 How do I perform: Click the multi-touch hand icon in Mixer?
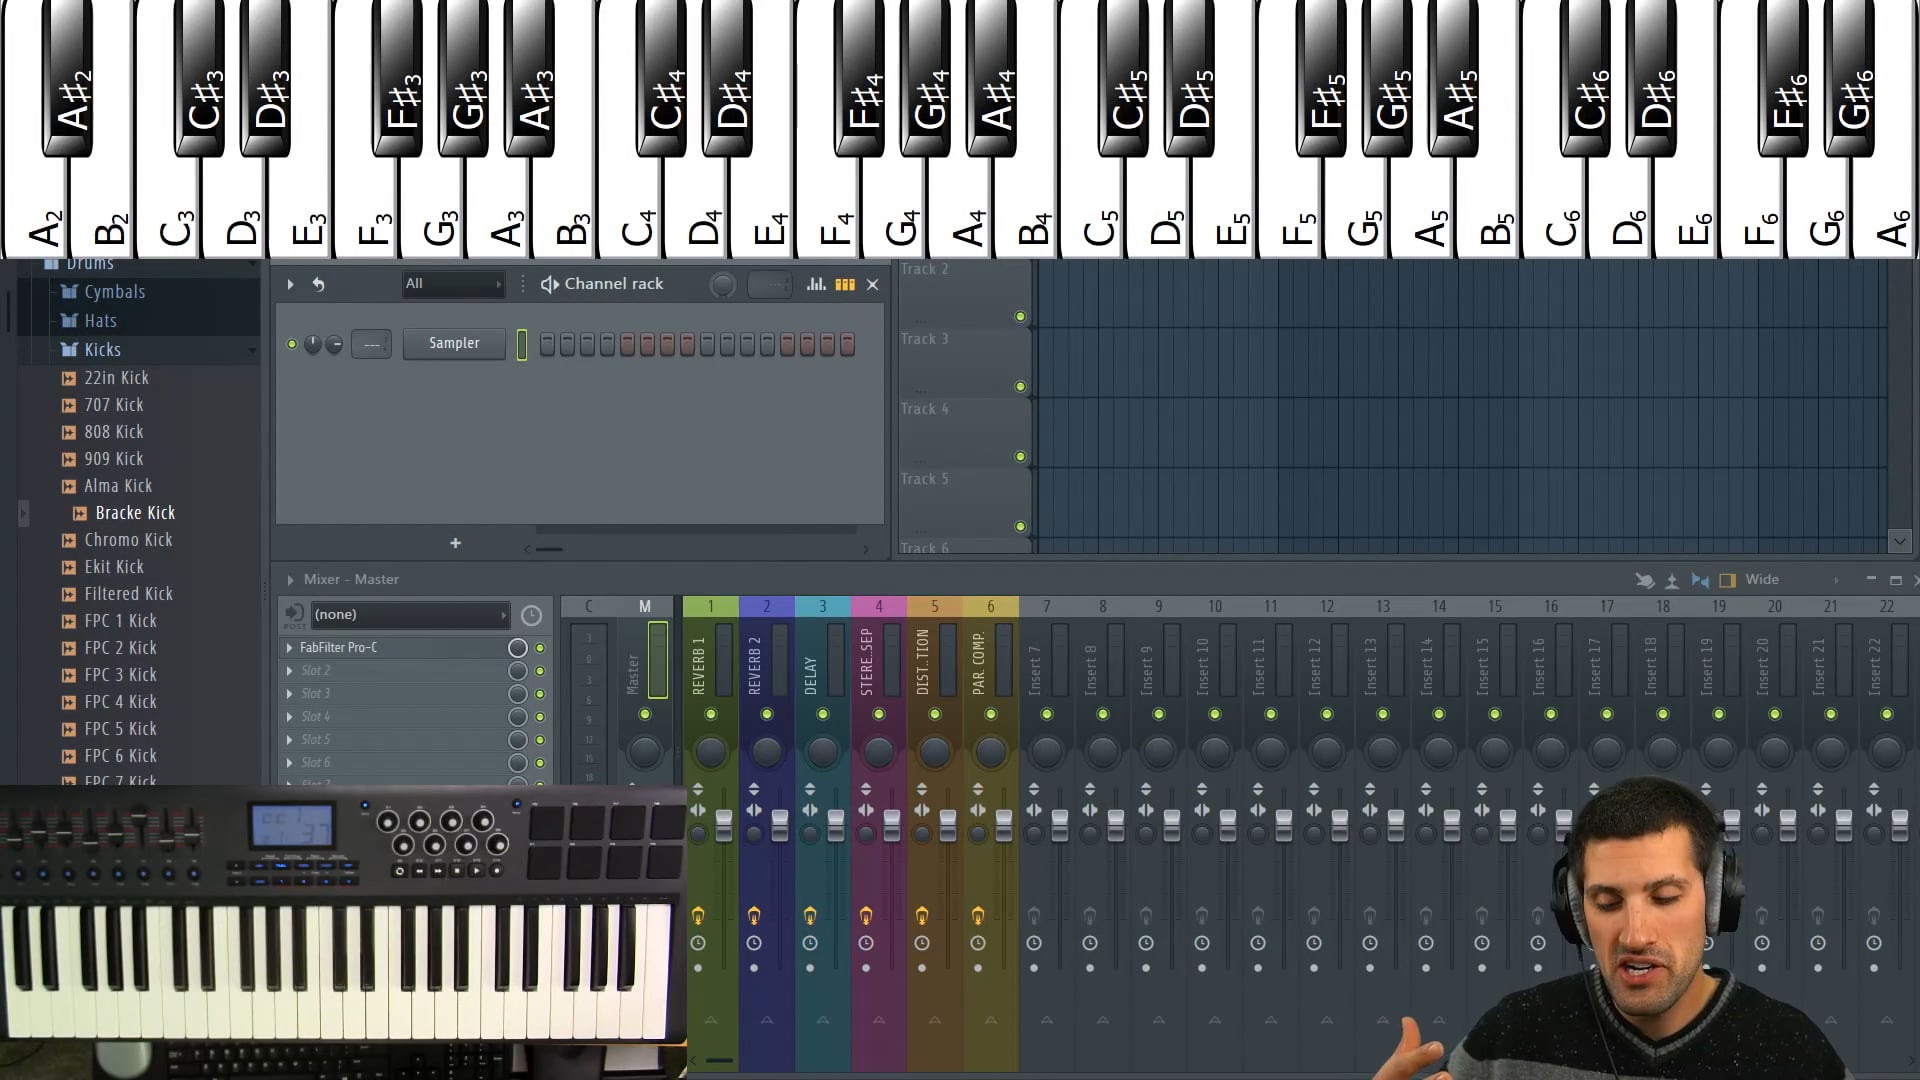[x=1644, y=580]
